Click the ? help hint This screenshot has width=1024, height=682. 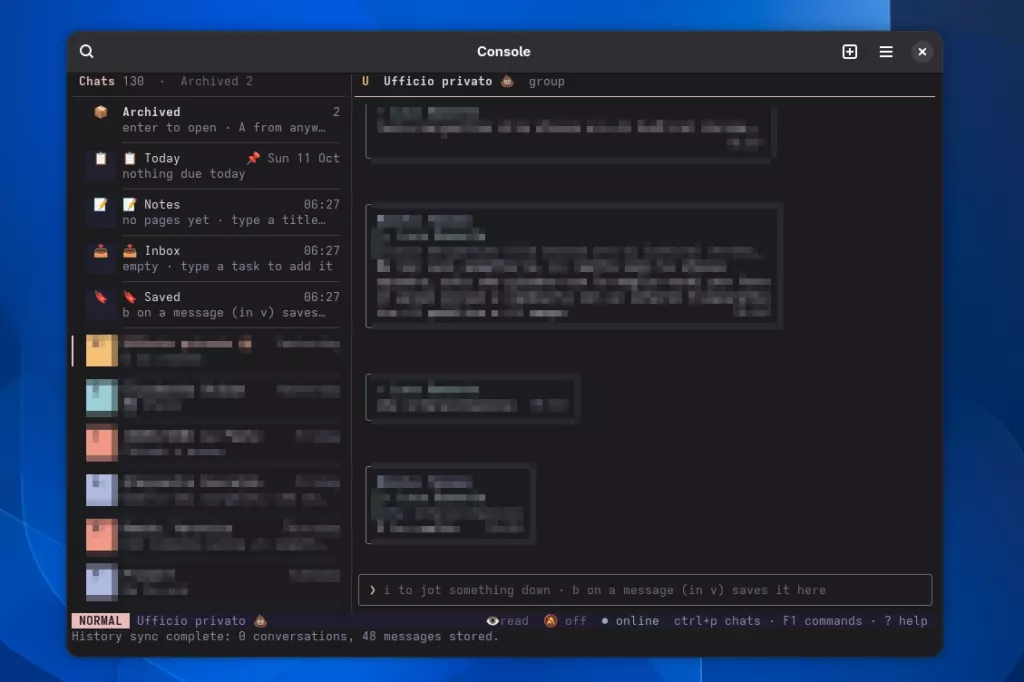tap(906, 621)
